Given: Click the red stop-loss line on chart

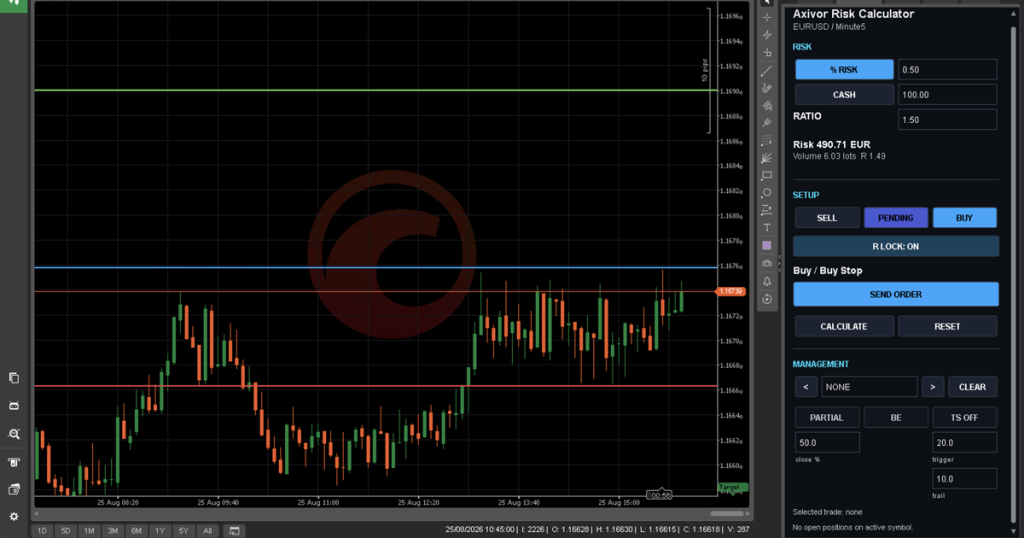Looking at the screenshot, I should click(x=376, y=386).
